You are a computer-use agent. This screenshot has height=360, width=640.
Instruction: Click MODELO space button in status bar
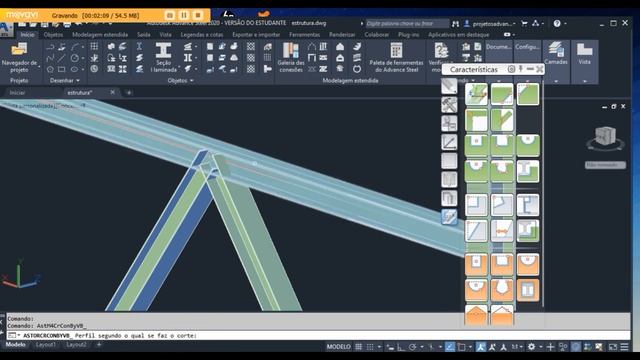[338, 347]
